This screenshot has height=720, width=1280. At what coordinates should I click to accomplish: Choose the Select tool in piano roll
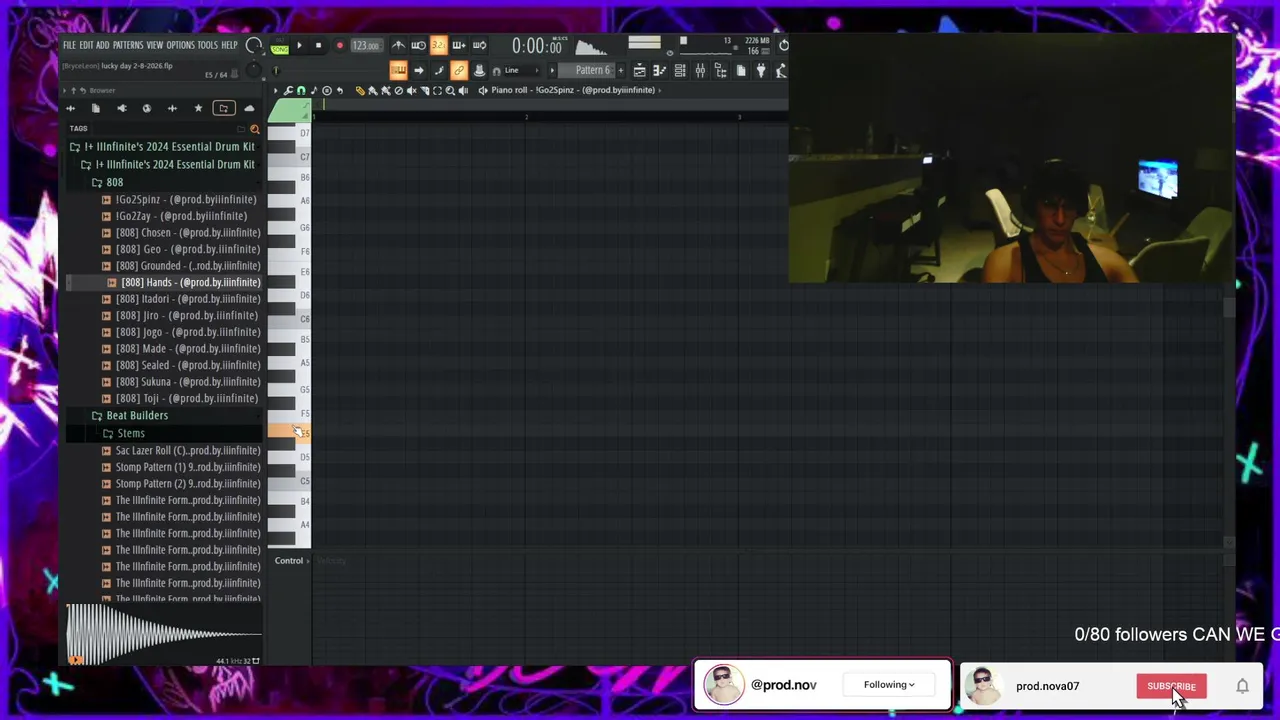coord(437,91)
